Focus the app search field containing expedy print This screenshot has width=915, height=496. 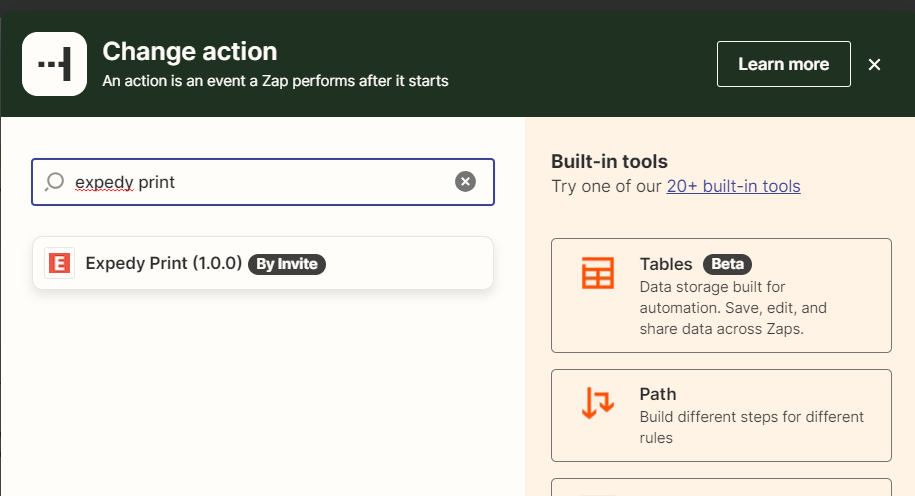(x=263, y=182)
